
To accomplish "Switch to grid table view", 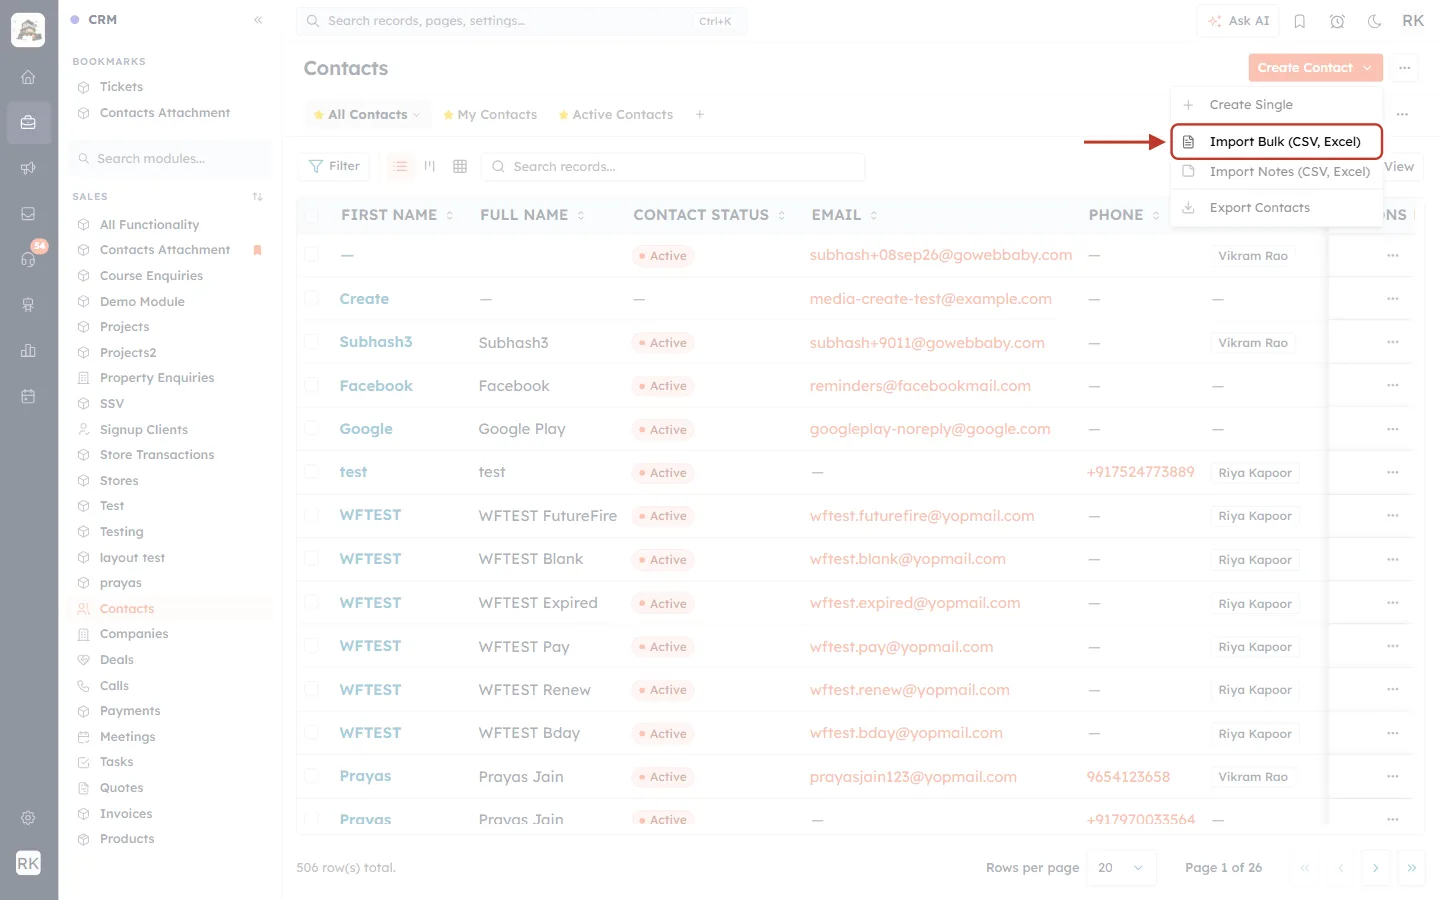I will click(460, 166).
